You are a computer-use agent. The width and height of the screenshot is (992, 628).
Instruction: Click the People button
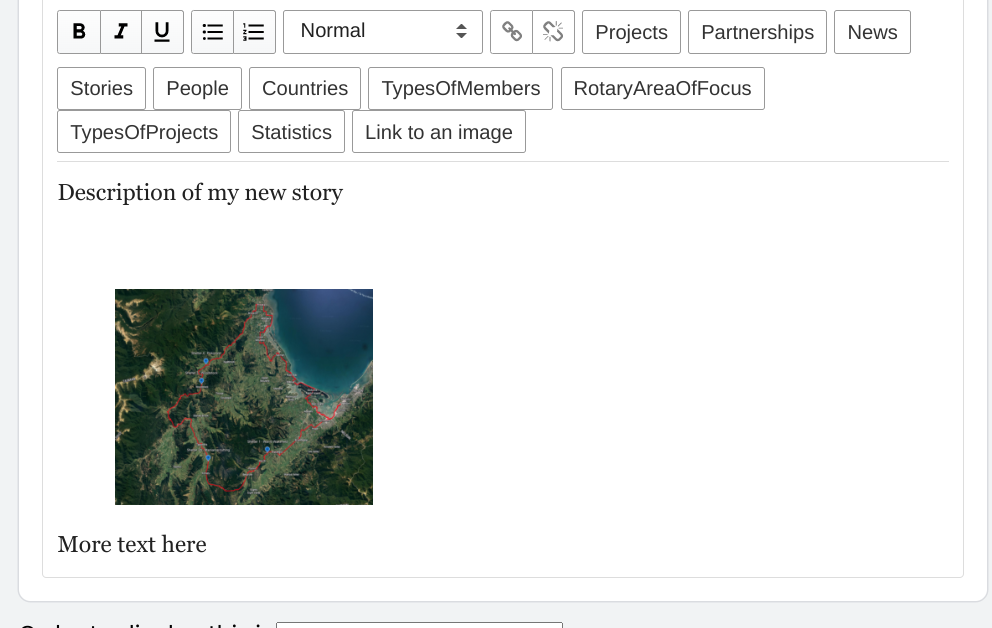197,89
